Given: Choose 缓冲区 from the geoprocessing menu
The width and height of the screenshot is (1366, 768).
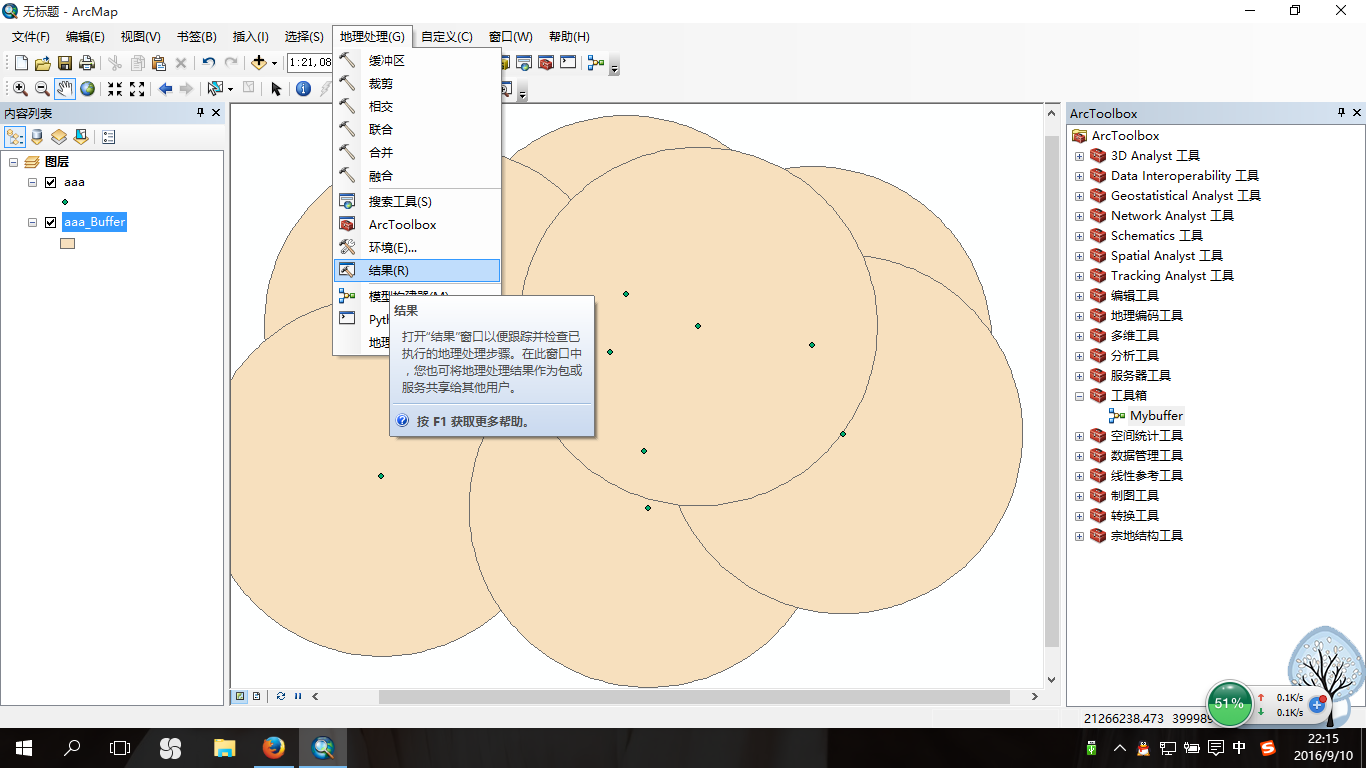Looking at the screenshot, I should click(x=416, y=61).
